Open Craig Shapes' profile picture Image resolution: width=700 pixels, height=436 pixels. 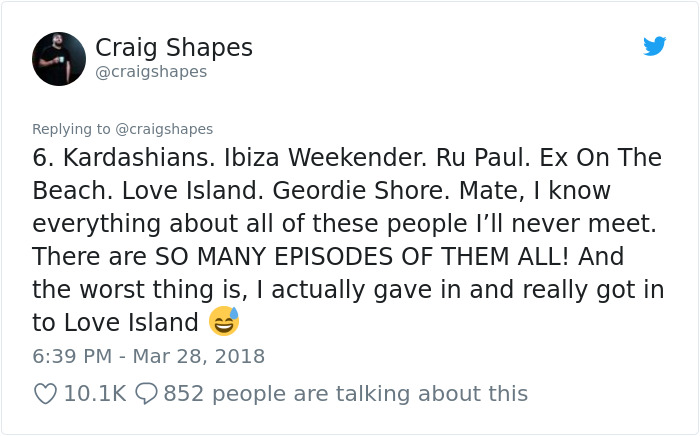(x=59, y=58)
